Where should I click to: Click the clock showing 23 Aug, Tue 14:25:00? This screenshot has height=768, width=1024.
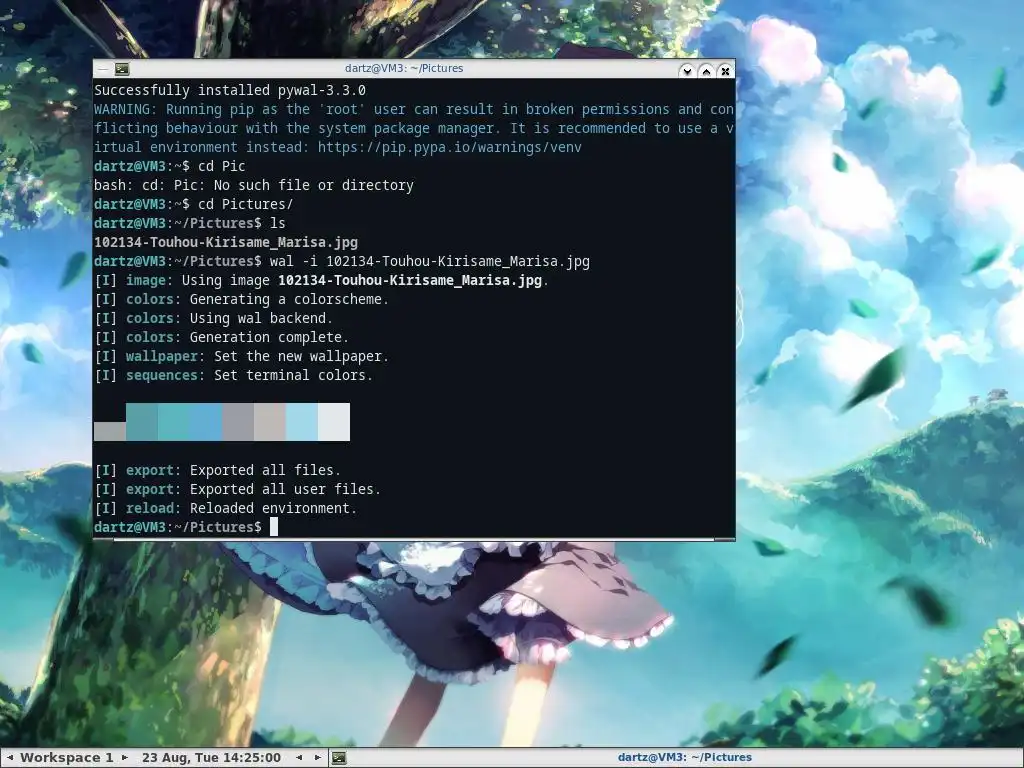click(211, 758)
